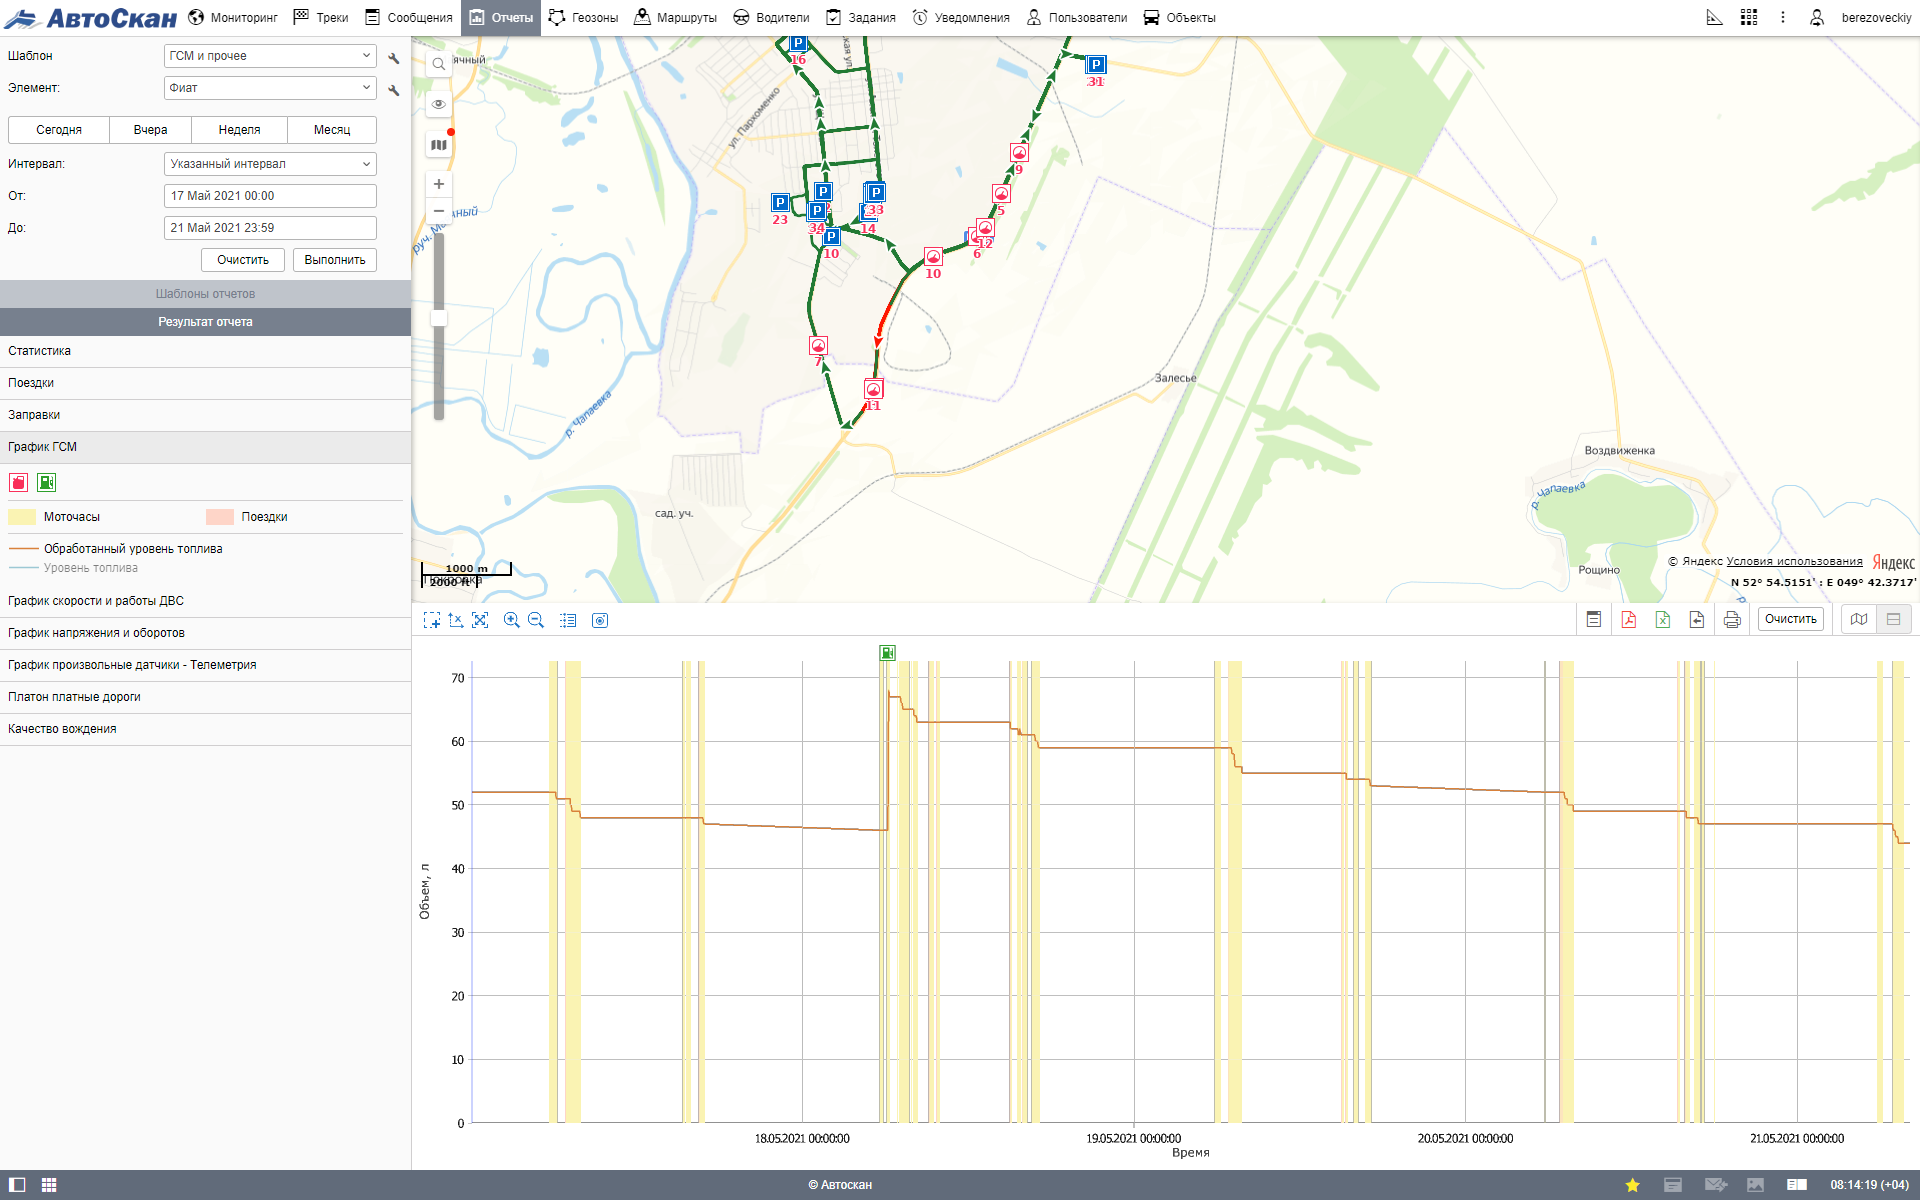Export report to PDF icon
Screen dimensions: 1920x1200
[1629, 620]
